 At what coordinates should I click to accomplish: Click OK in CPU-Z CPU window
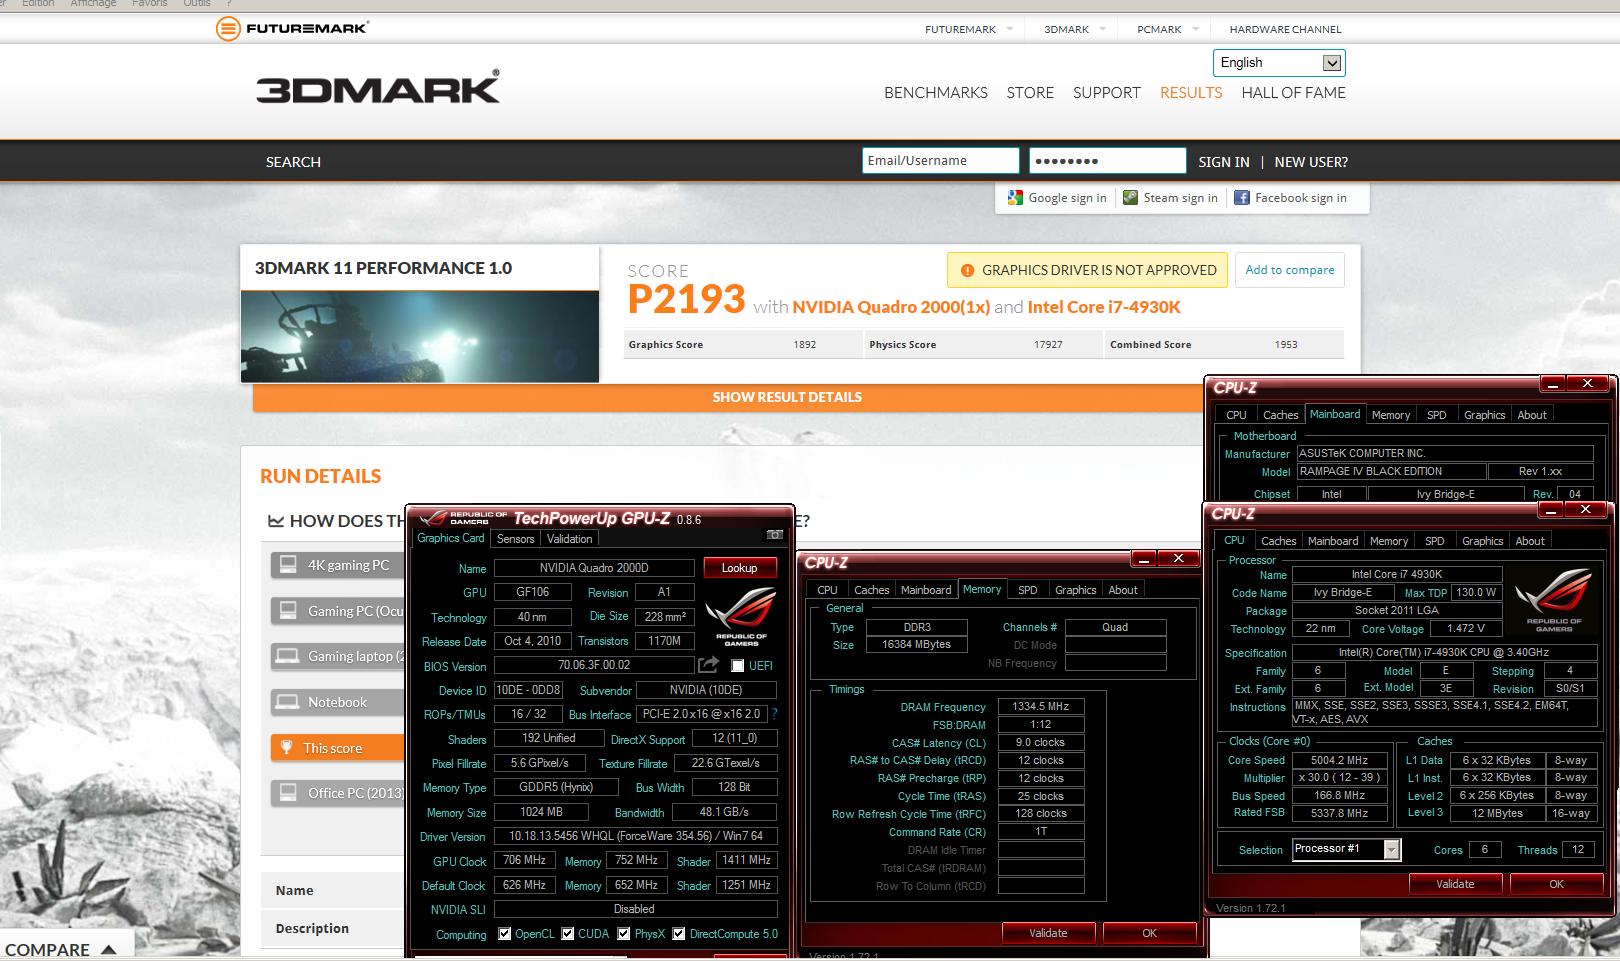(x=1556, y=884)
